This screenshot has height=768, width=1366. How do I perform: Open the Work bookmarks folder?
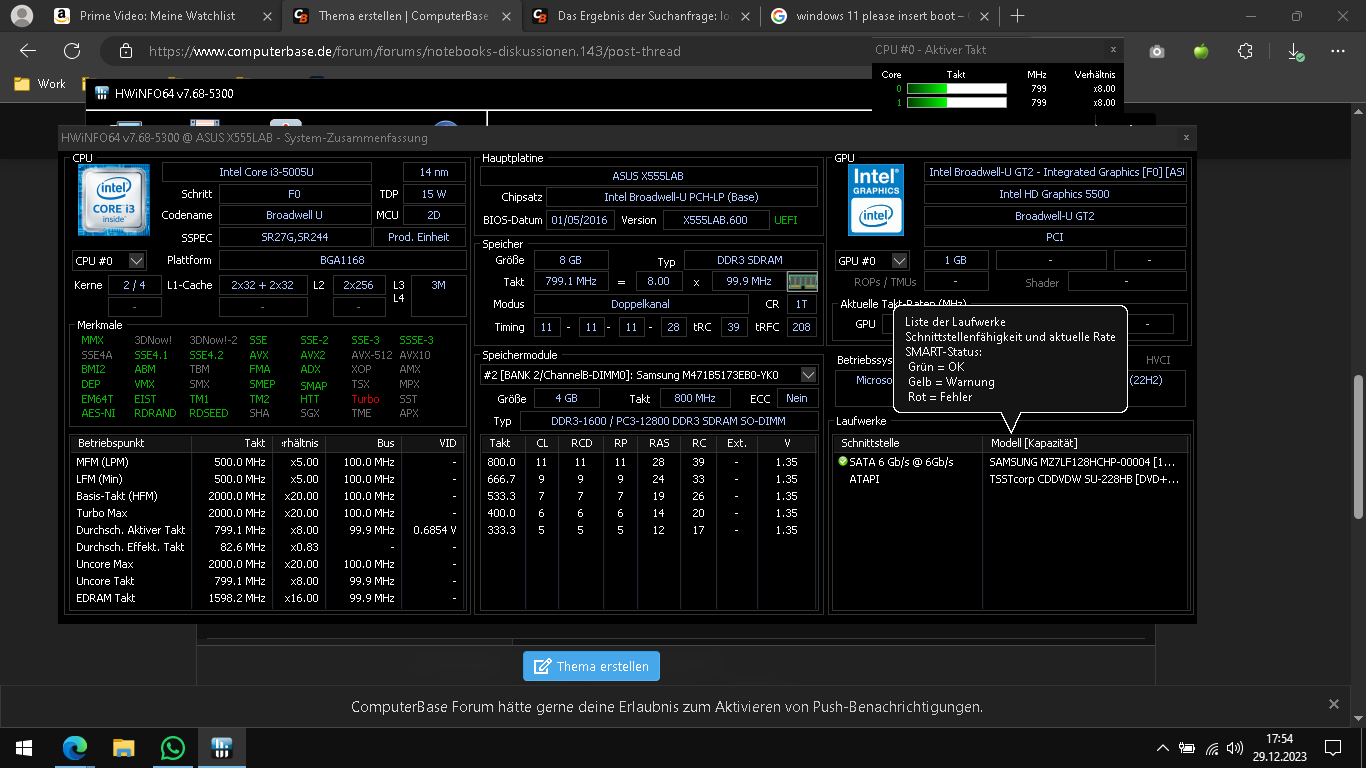40,84
